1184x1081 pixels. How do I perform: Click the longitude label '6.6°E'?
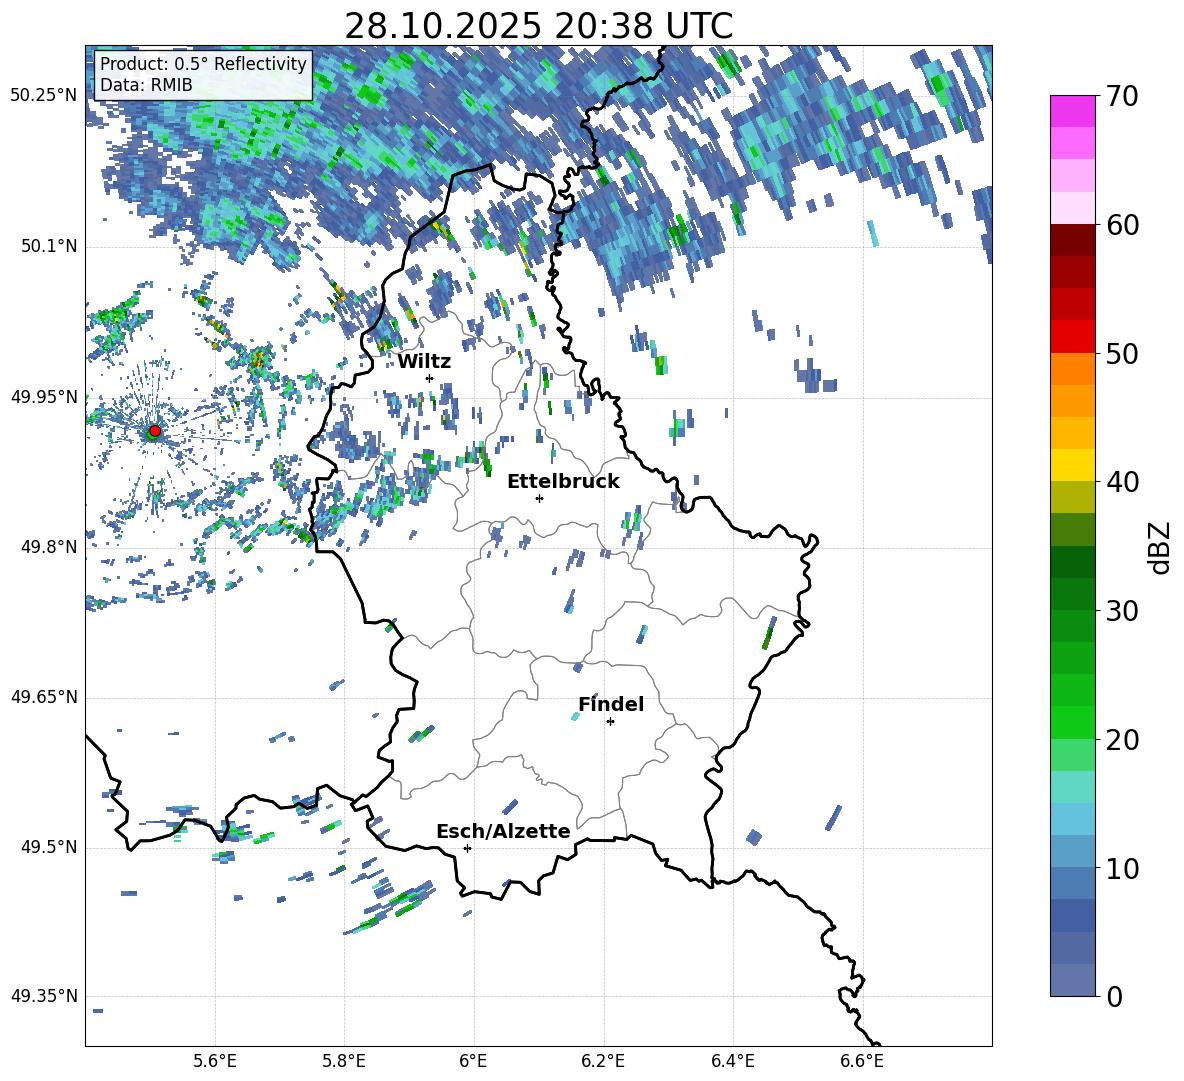pos(862,1061)
